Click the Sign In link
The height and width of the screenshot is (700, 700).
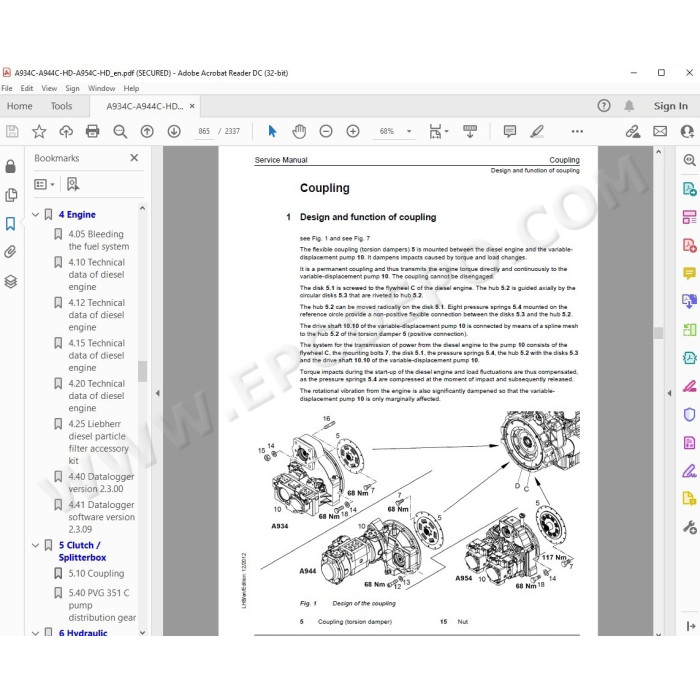point(671,106)
